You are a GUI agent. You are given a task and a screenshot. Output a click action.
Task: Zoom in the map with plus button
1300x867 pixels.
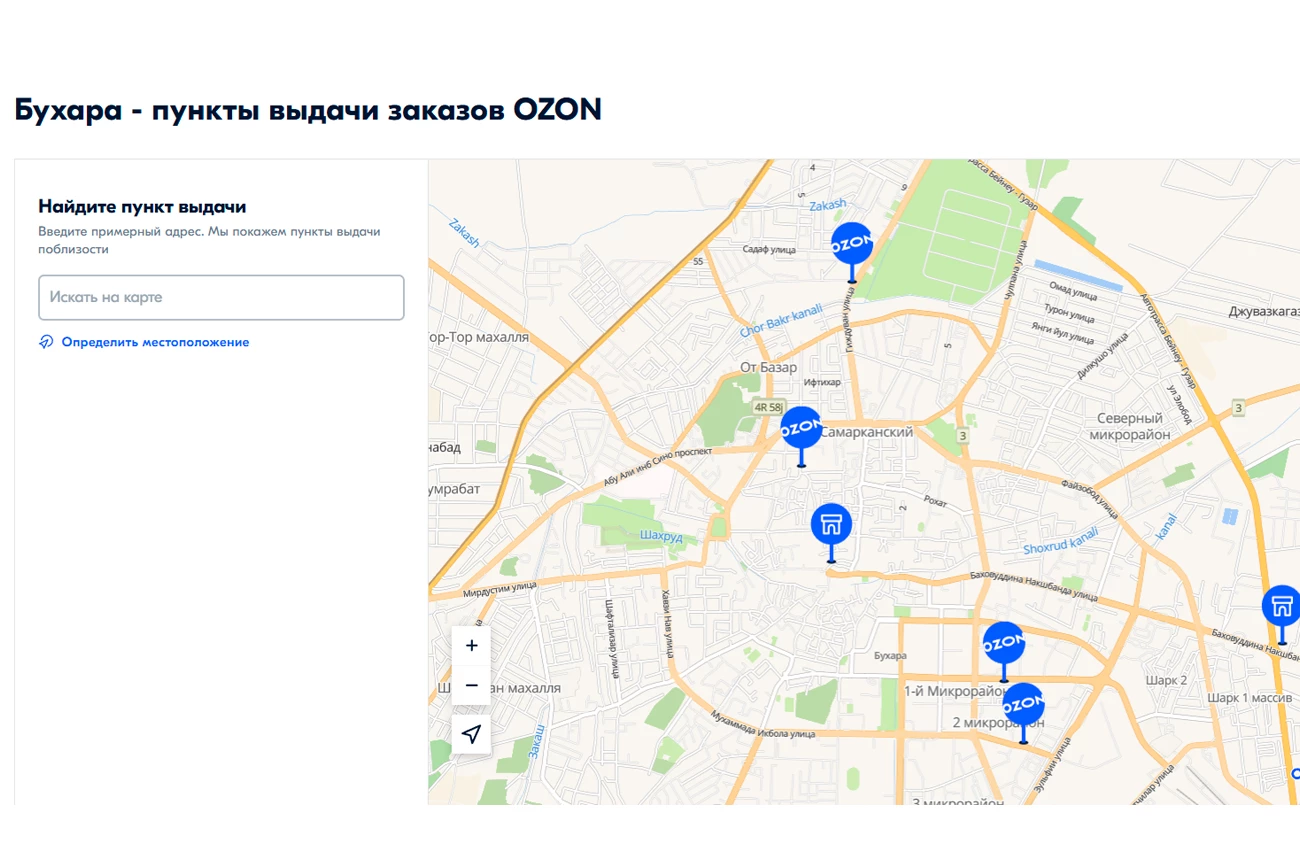tap(471, 645)
